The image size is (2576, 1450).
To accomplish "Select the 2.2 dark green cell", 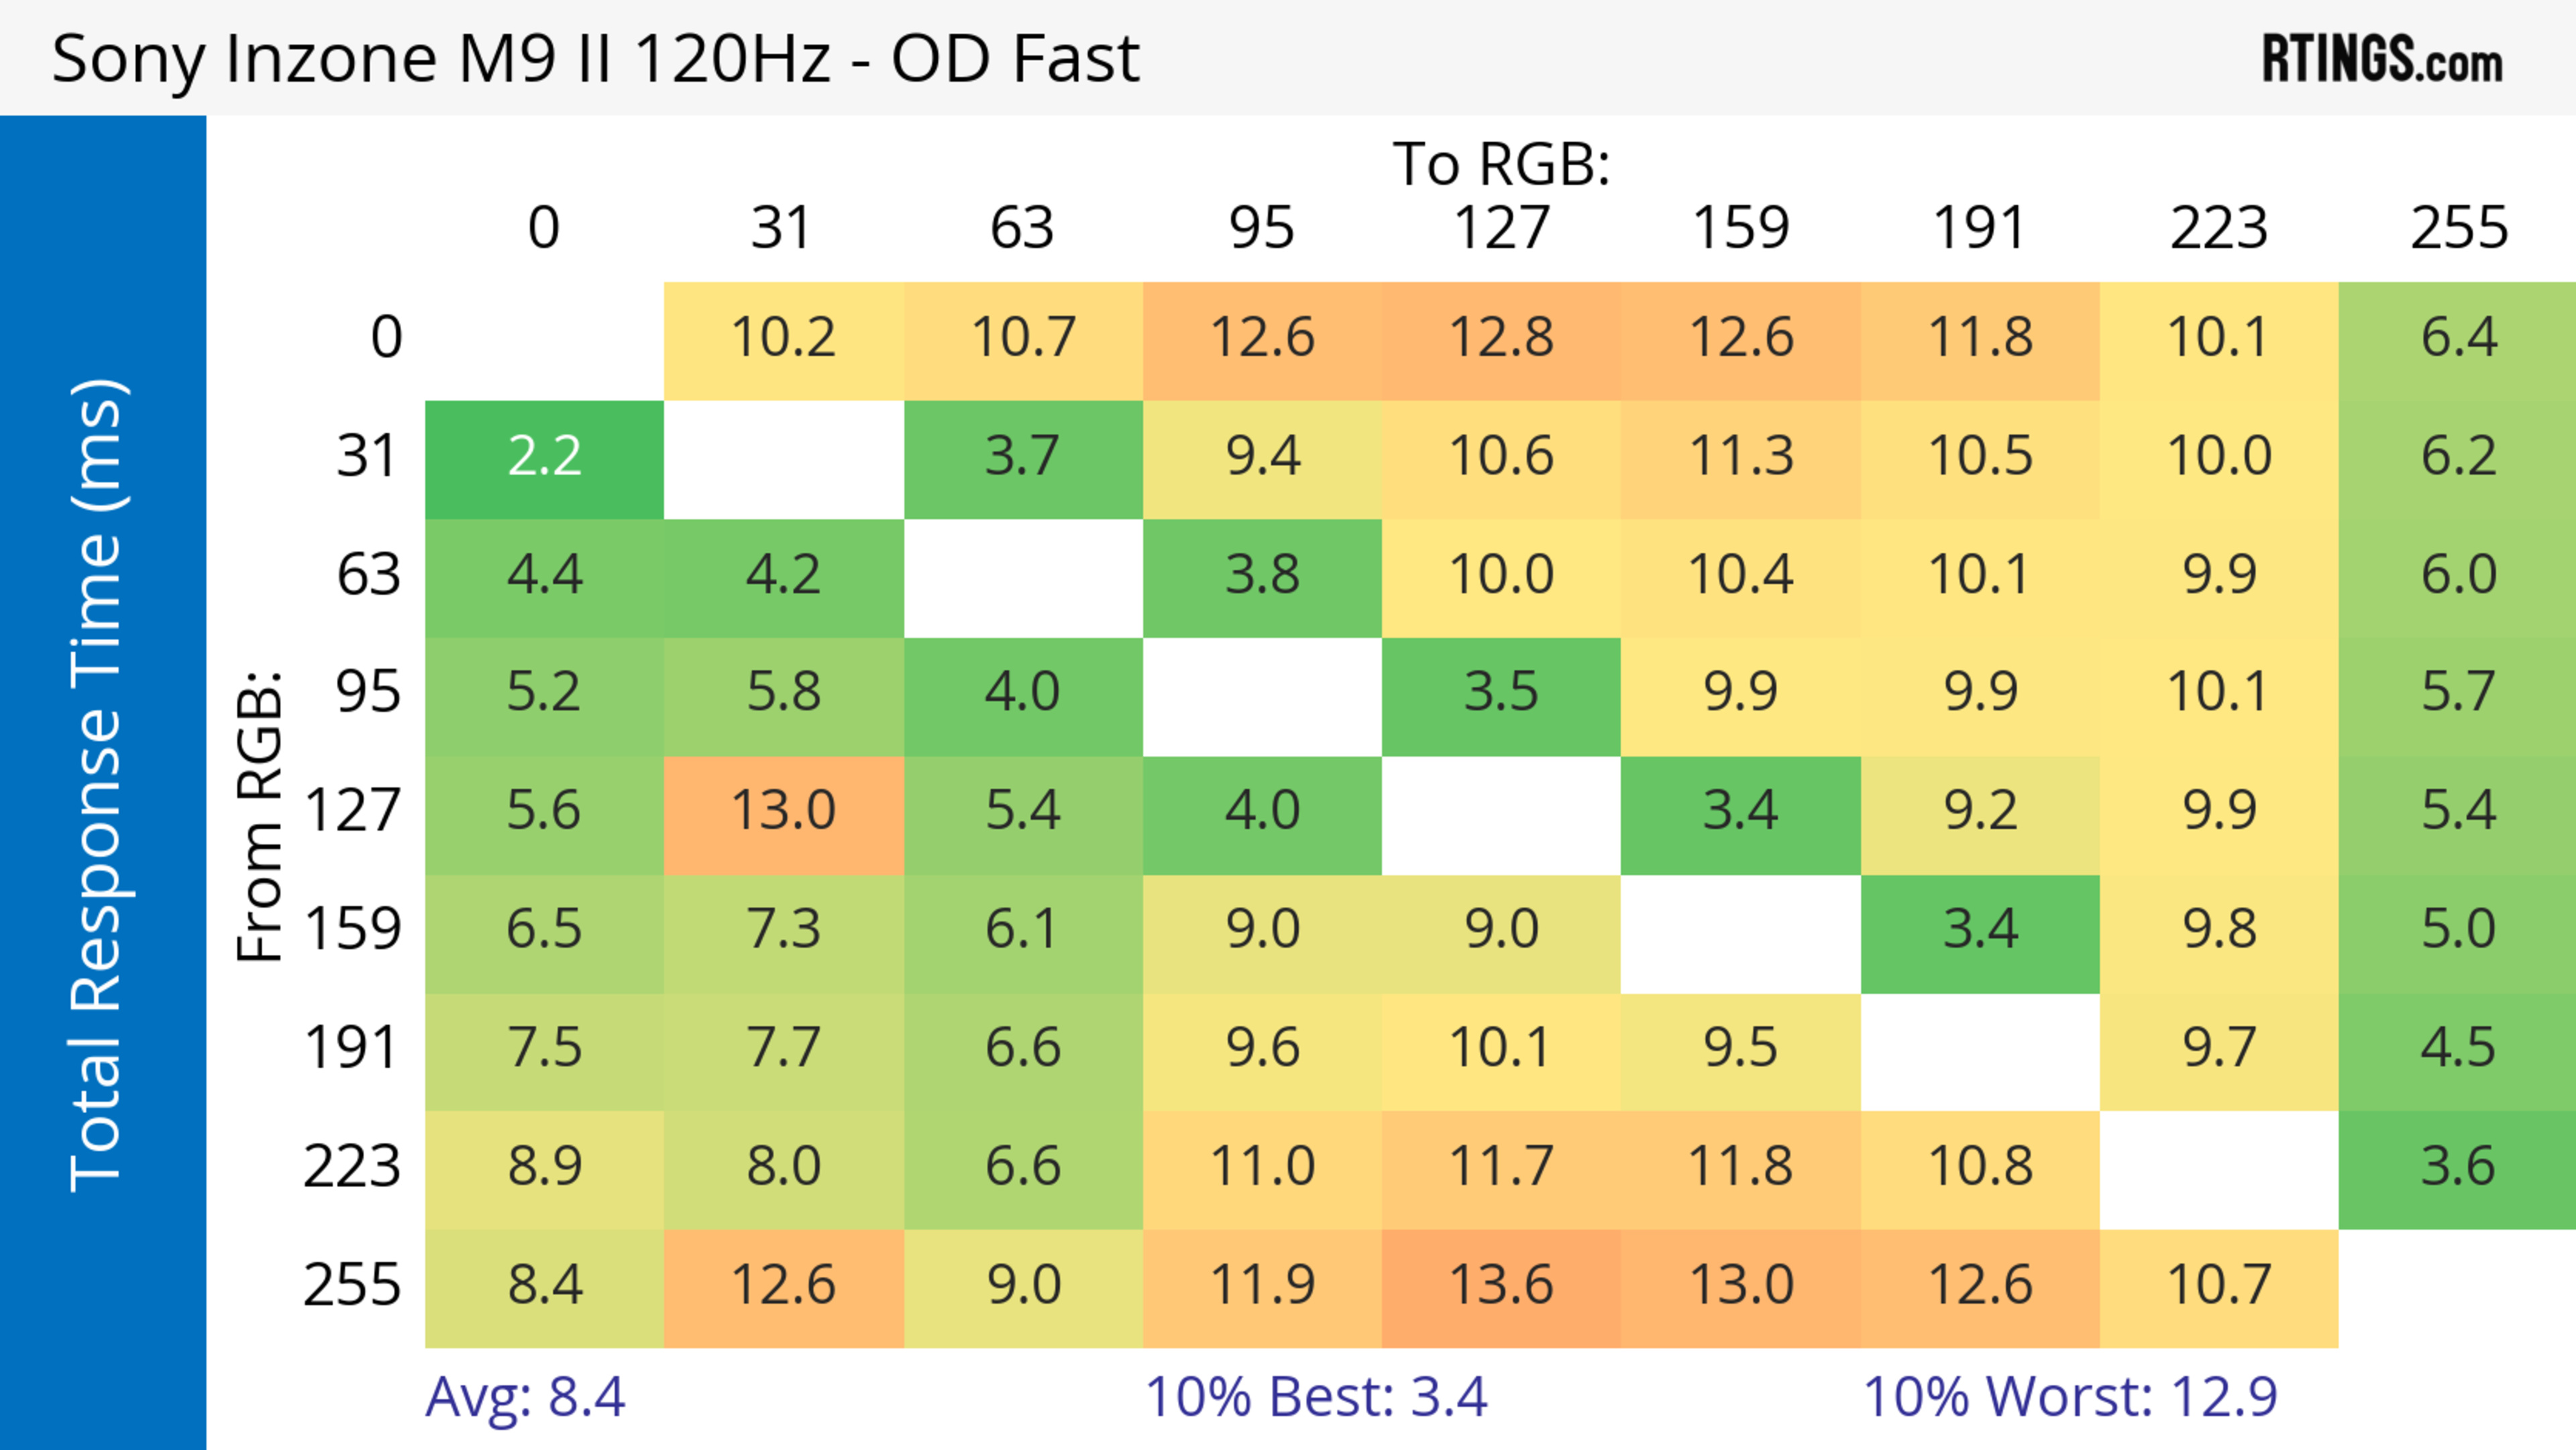I will 544,457.
